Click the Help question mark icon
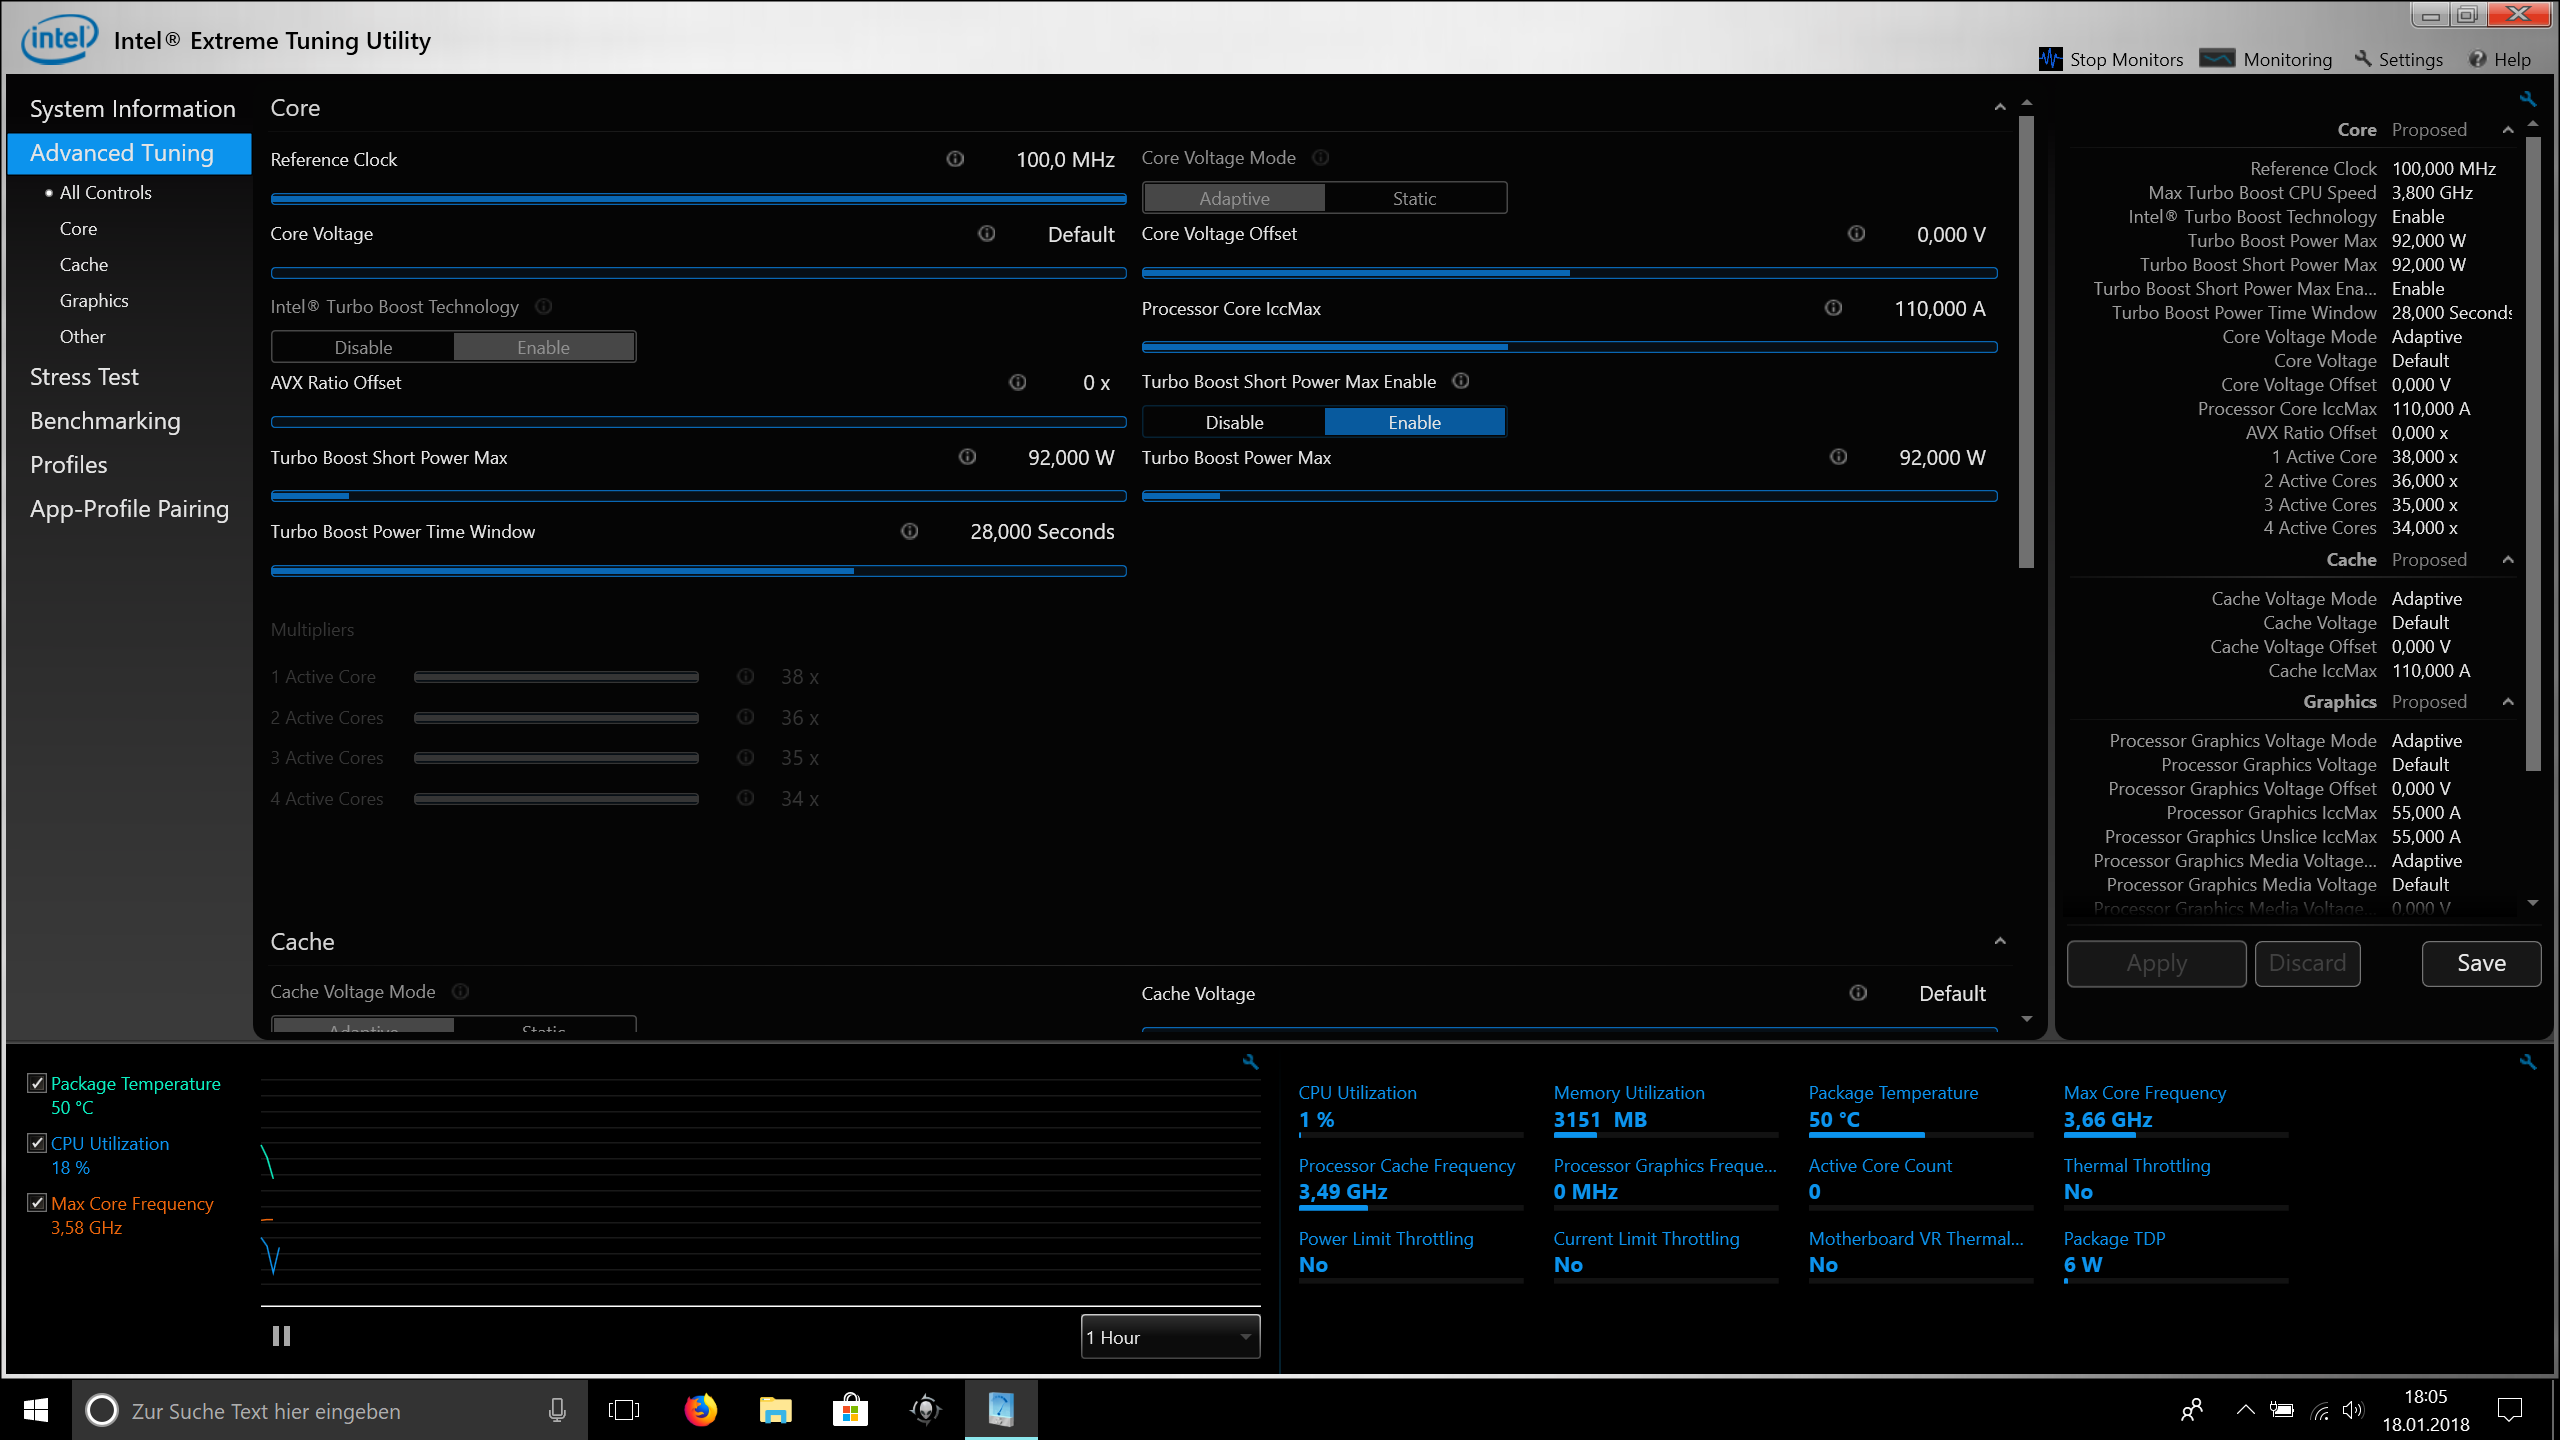 click(2478, 59)
